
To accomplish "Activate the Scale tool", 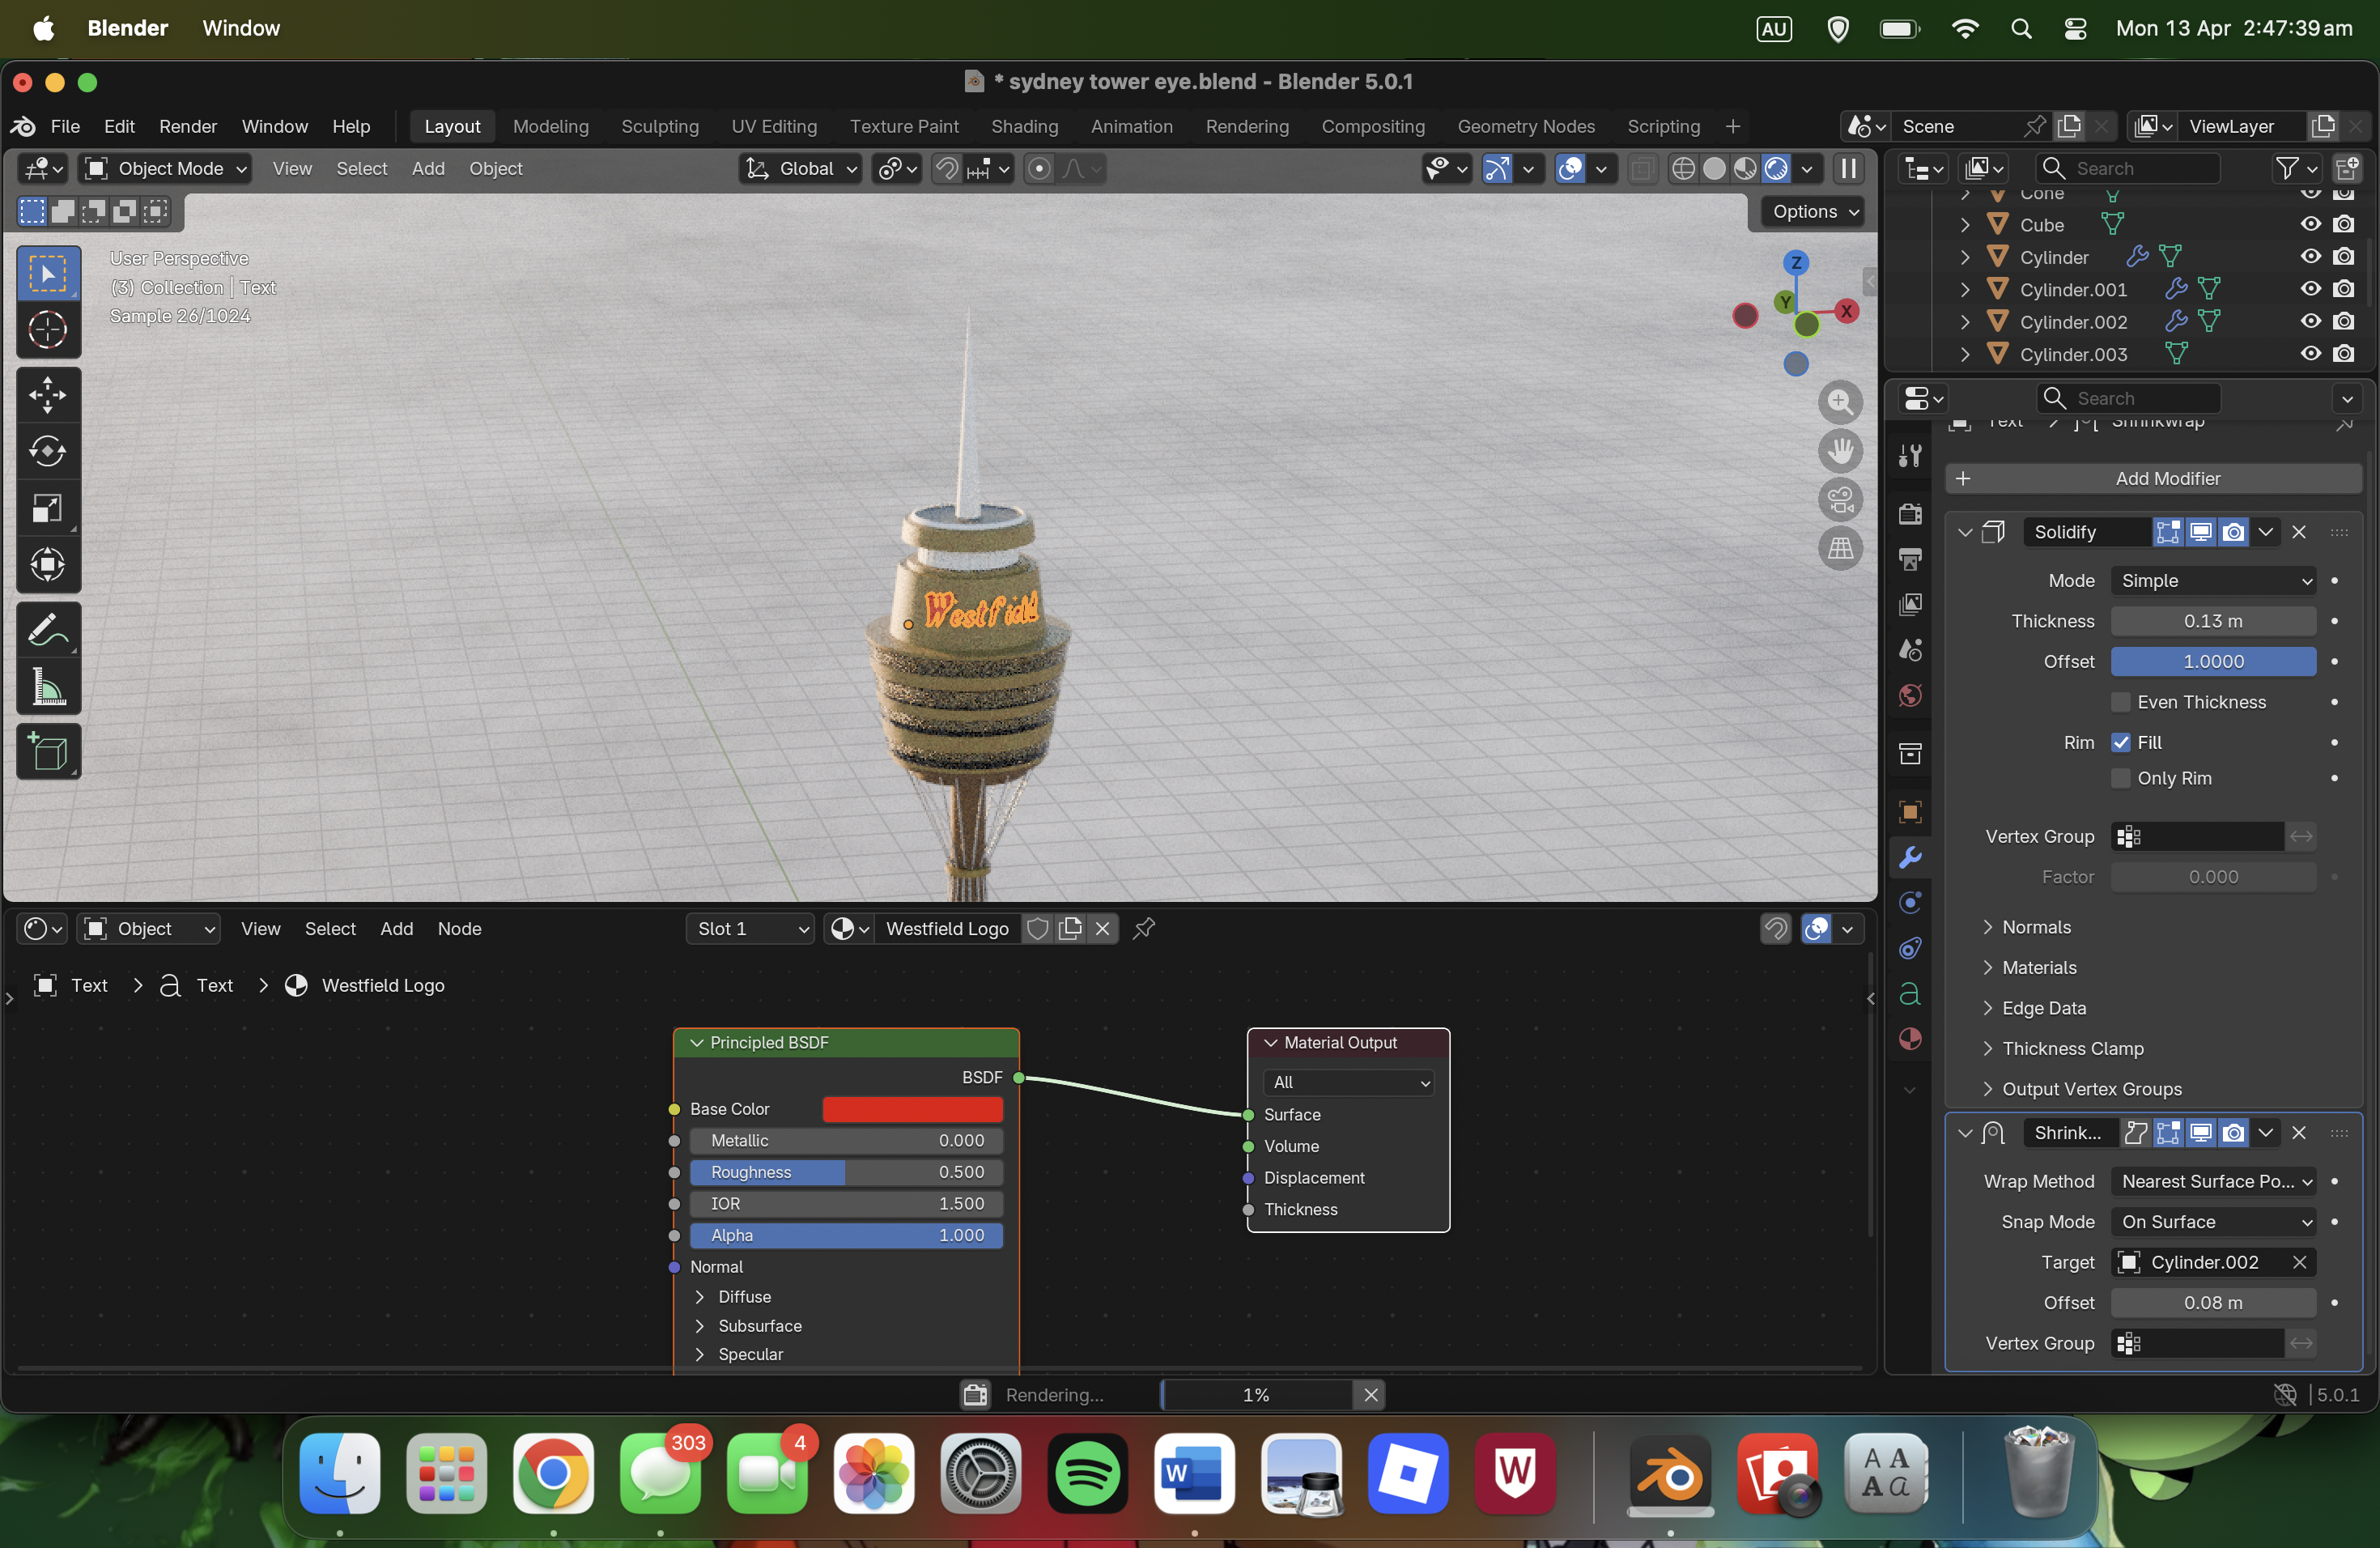I will click(48, 508).
